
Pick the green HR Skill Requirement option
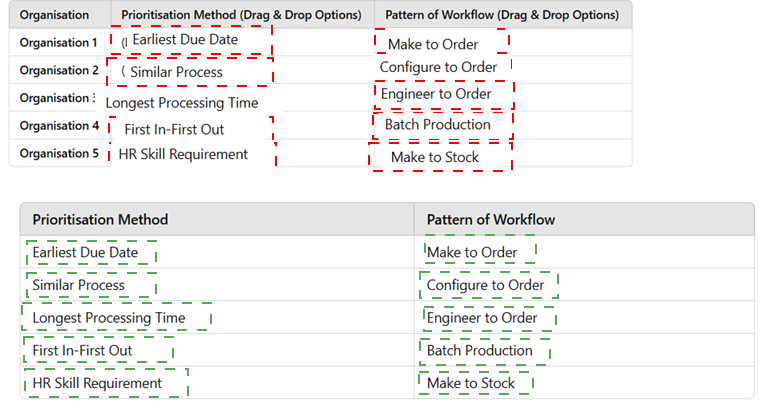pyautogui.click(x=106, y=383)
